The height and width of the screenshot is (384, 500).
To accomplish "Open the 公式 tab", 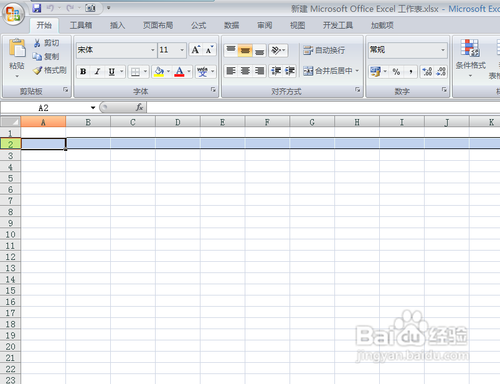I will click(x=199, y=25).
